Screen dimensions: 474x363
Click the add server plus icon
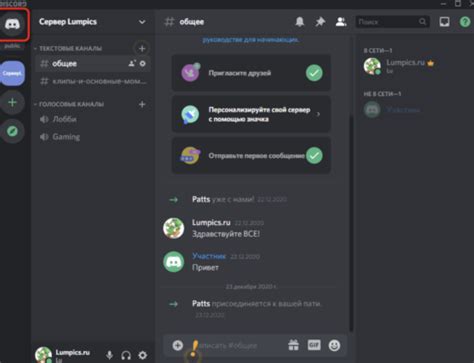(12, 102)
